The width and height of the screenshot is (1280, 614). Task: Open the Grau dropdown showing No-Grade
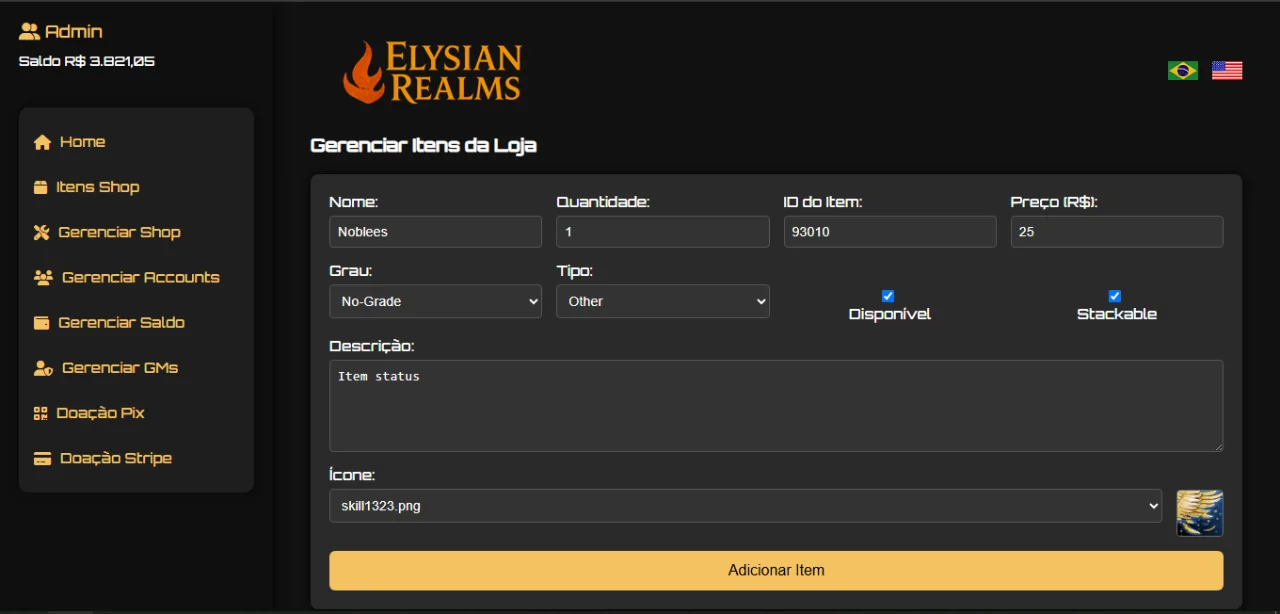(x=435, y=301)
